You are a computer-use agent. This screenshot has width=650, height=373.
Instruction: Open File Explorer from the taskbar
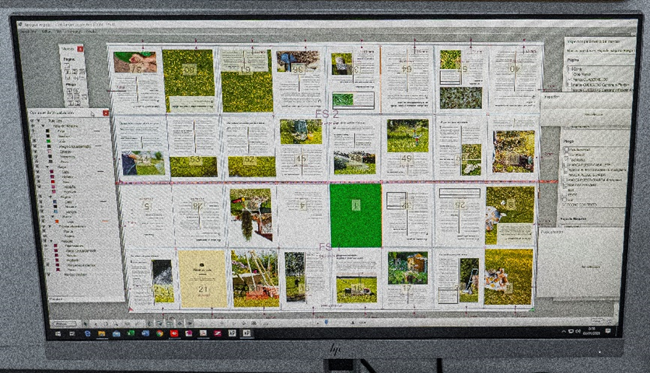102,334
